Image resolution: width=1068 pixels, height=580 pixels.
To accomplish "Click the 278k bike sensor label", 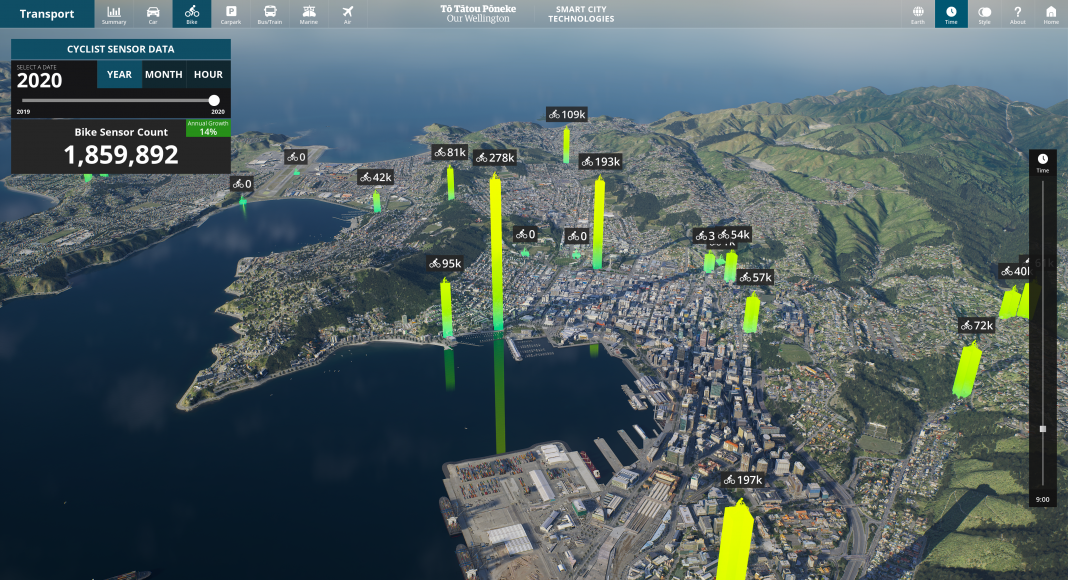I will tap(495, 158).
